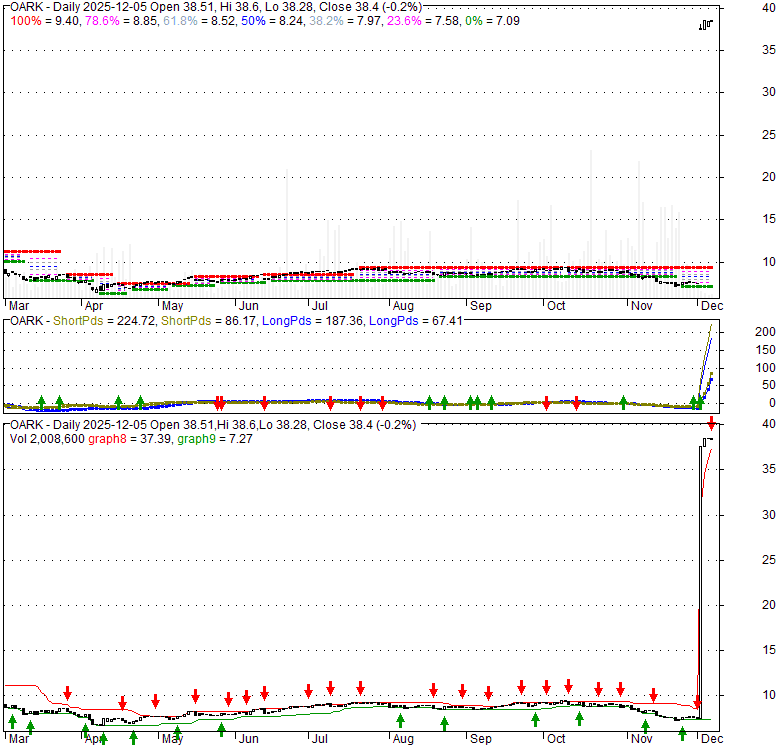
Task: Click the 20 price label on bottom panel axis
Action: tap(769, 605)
